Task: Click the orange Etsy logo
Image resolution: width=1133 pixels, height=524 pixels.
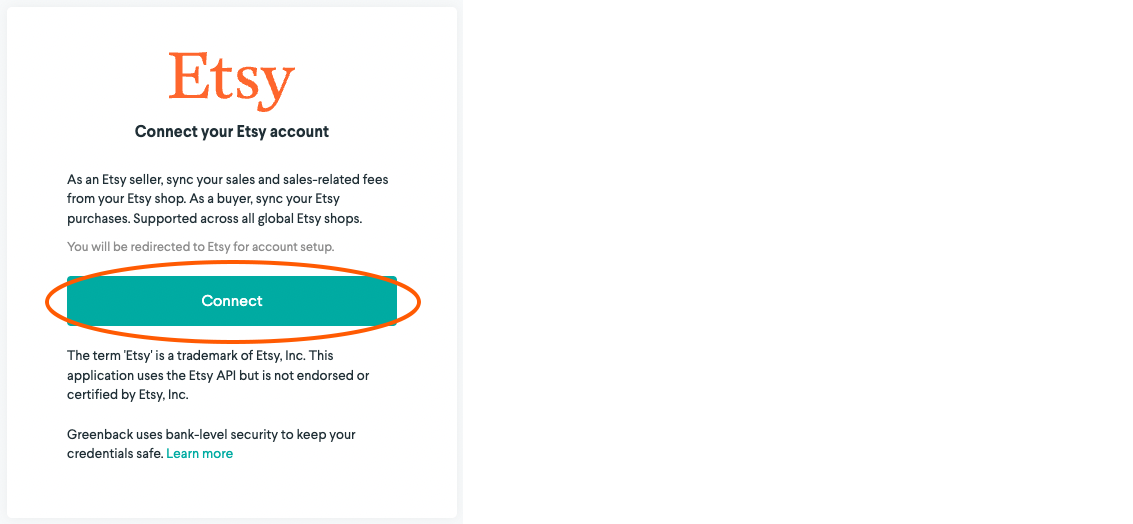Action: (x=232, y=81)
